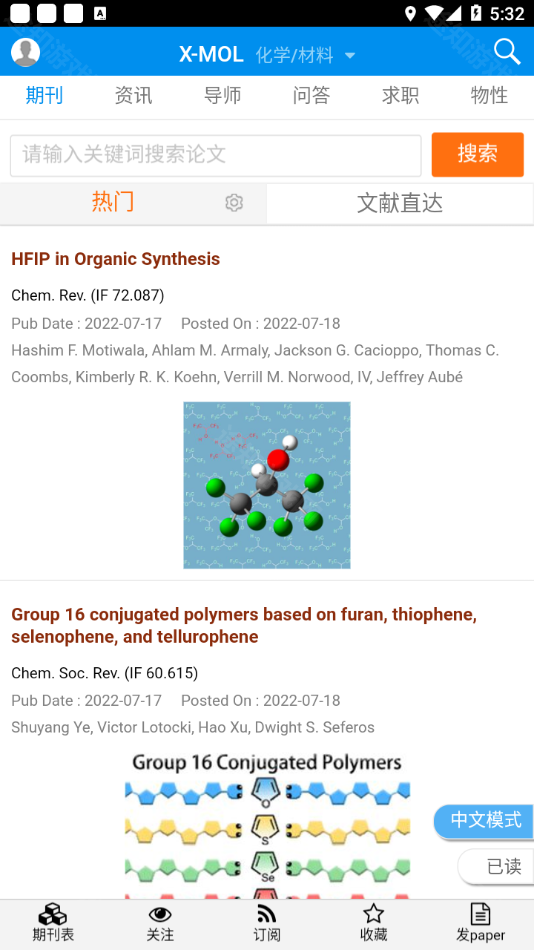Select the 文献直达 tab
The height and width of the screenshot is (950, 534).
coord(400,204)
